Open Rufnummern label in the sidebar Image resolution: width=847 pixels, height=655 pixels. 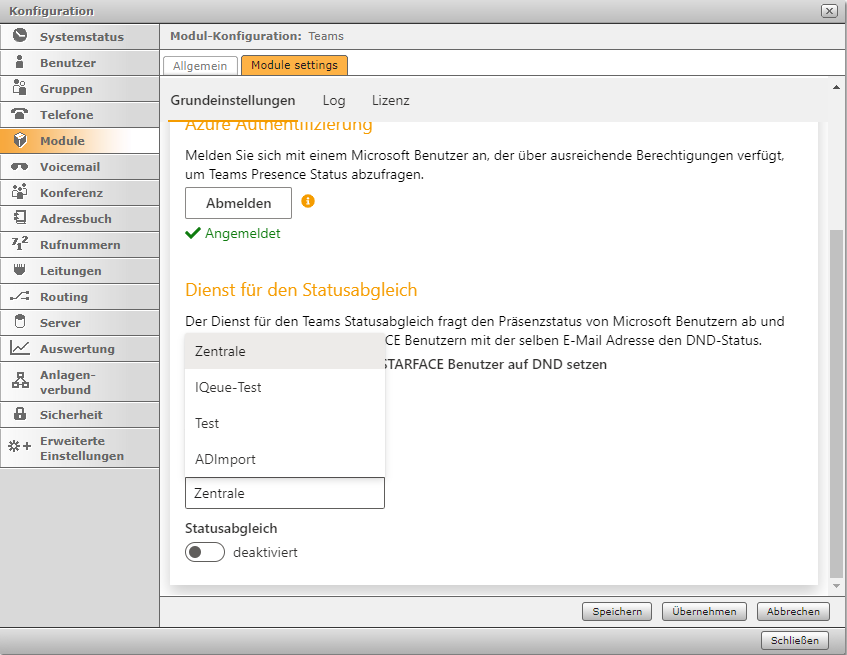point(80,245)
